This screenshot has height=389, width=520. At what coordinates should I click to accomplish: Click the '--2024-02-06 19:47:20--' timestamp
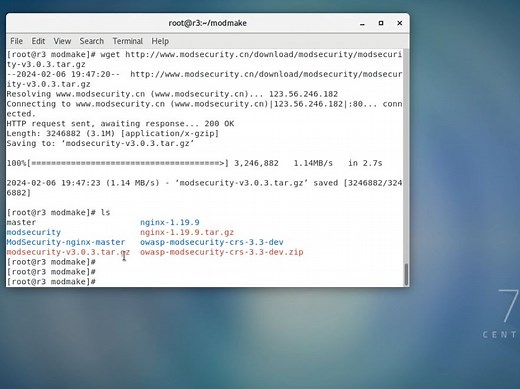(x=63, y=74)
